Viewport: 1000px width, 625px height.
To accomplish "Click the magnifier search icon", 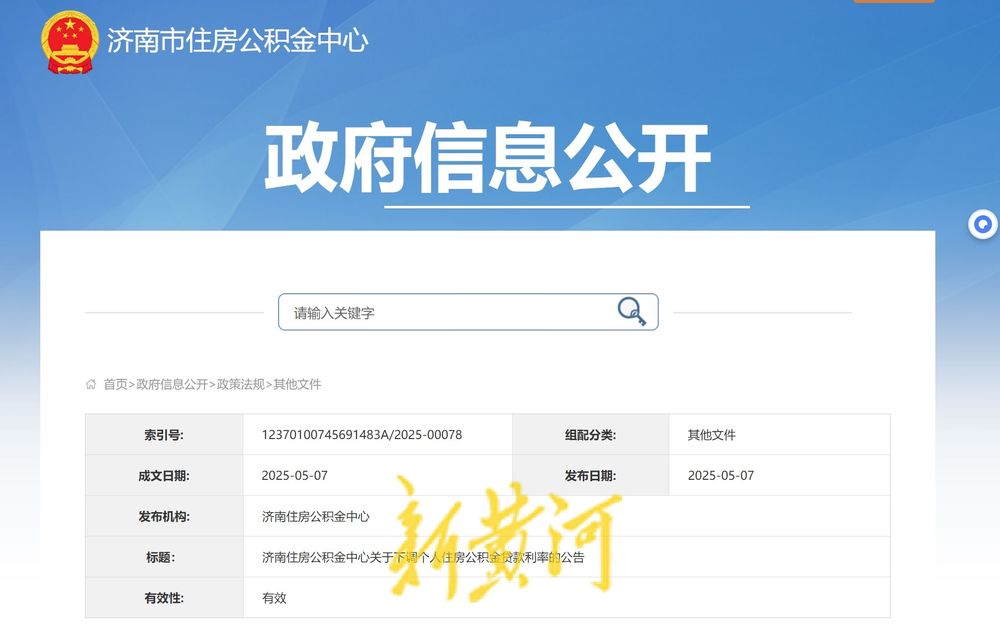I will (631, 311).
